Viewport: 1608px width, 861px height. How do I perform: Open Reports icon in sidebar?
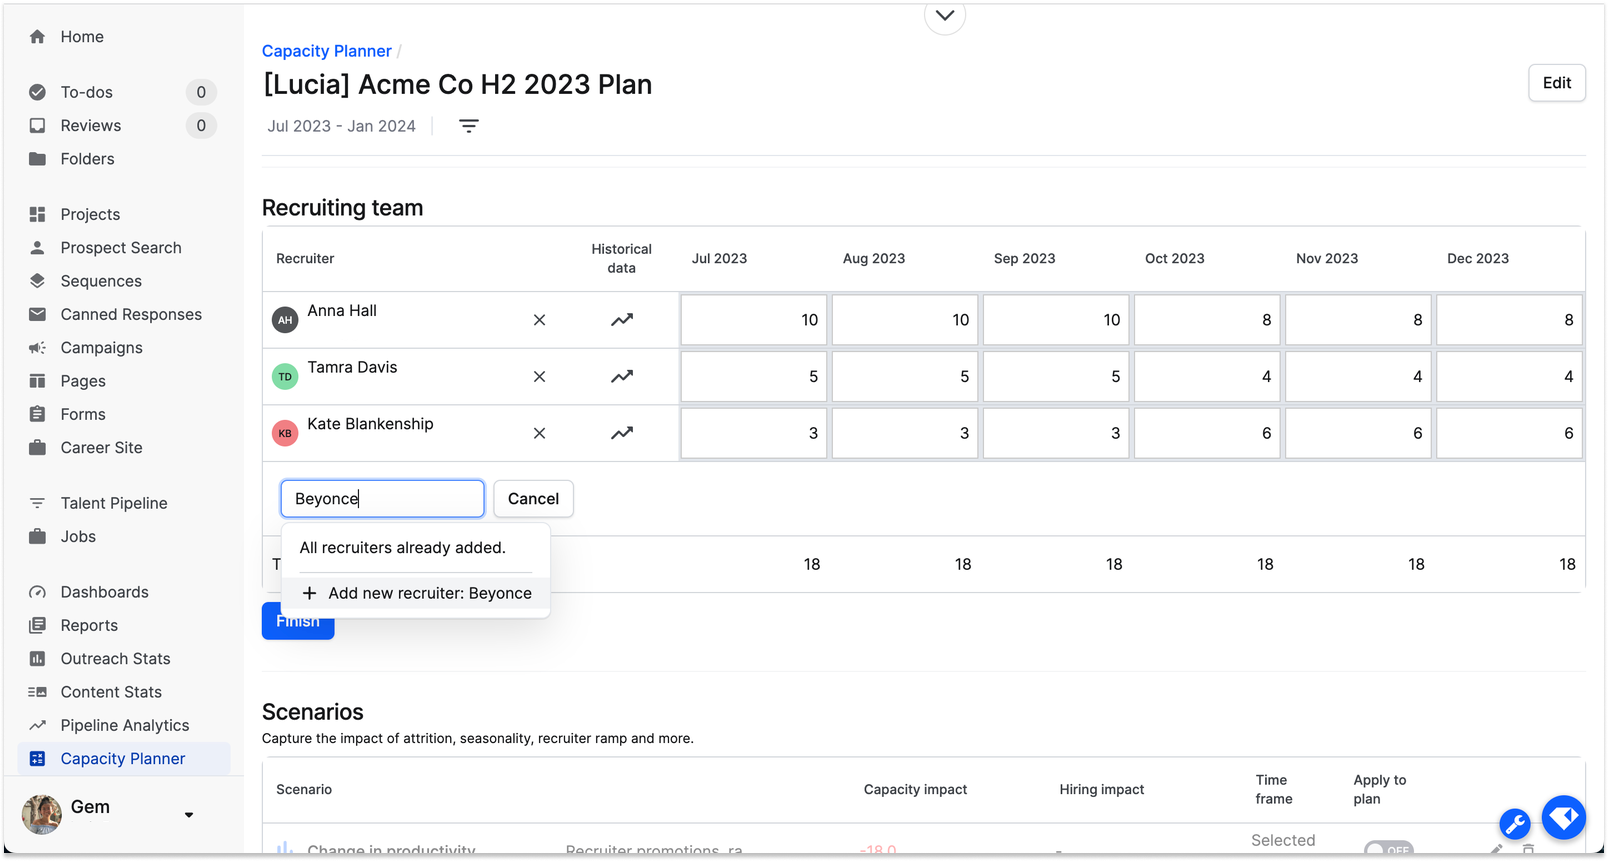tap(37, 625)
